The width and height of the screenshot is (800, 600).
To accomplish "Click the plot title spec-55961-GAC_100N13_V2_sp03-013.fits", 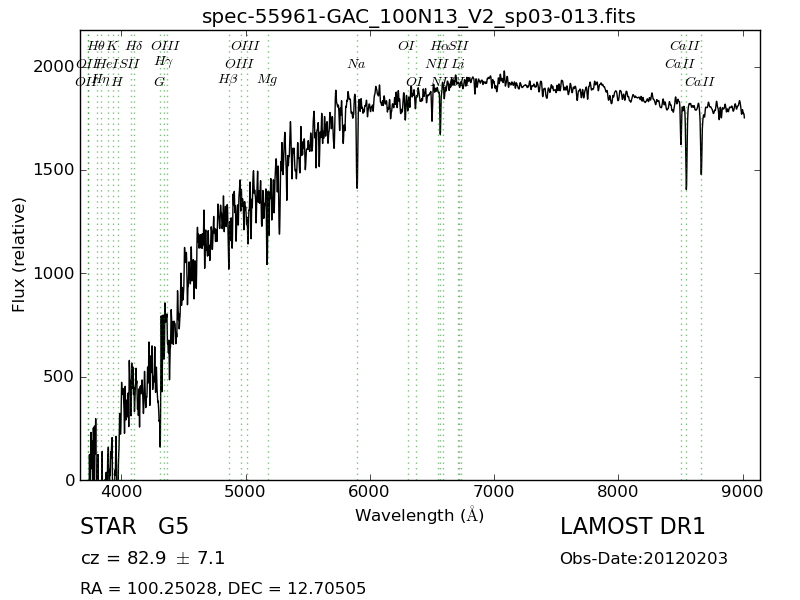I will click(x=418, y=16).
